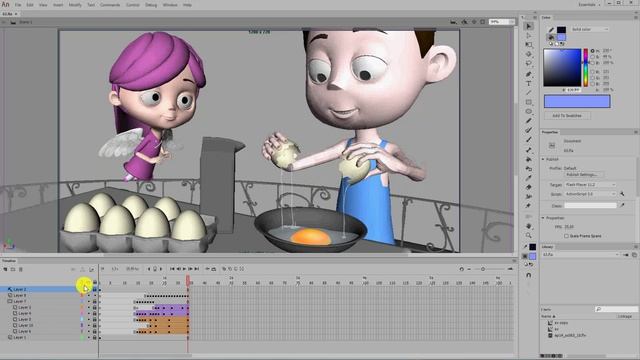Viewport: 640px width, 360px height.
Task: Select the Paint Bucket tool
Action: (x=529, y=159)
